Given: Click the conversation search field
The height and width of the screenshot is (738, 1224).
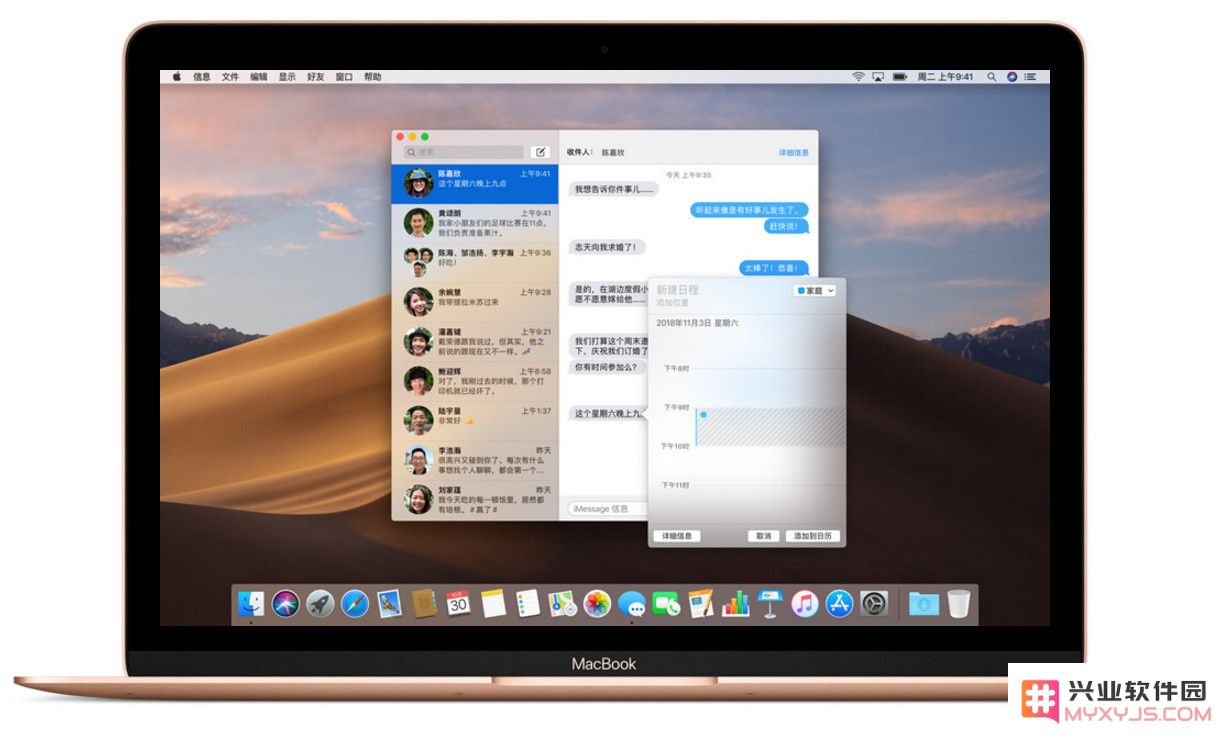Looking at the screenshot, I should click(x=463, y=152).
